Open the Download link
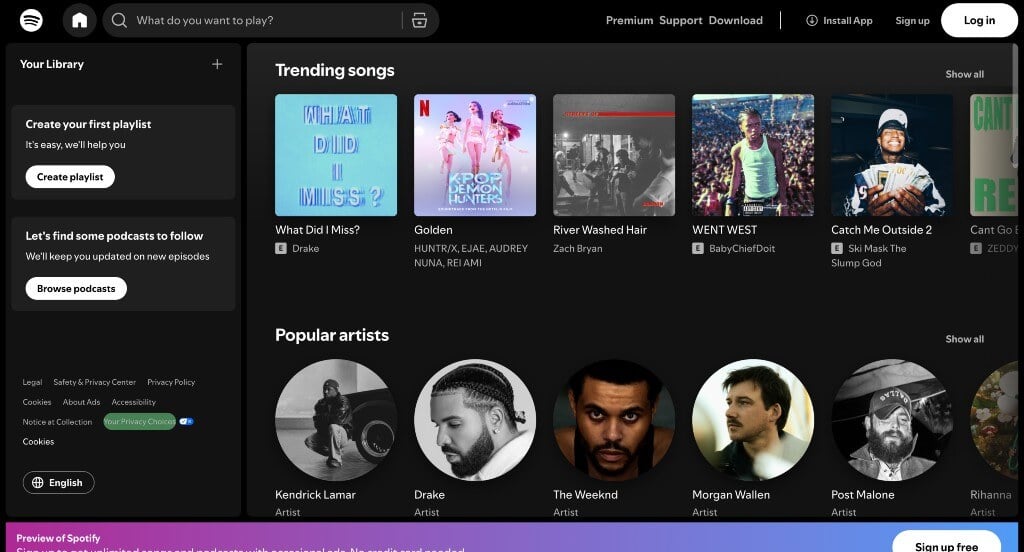Screen dimensions: 1024x552 point(735,20)
